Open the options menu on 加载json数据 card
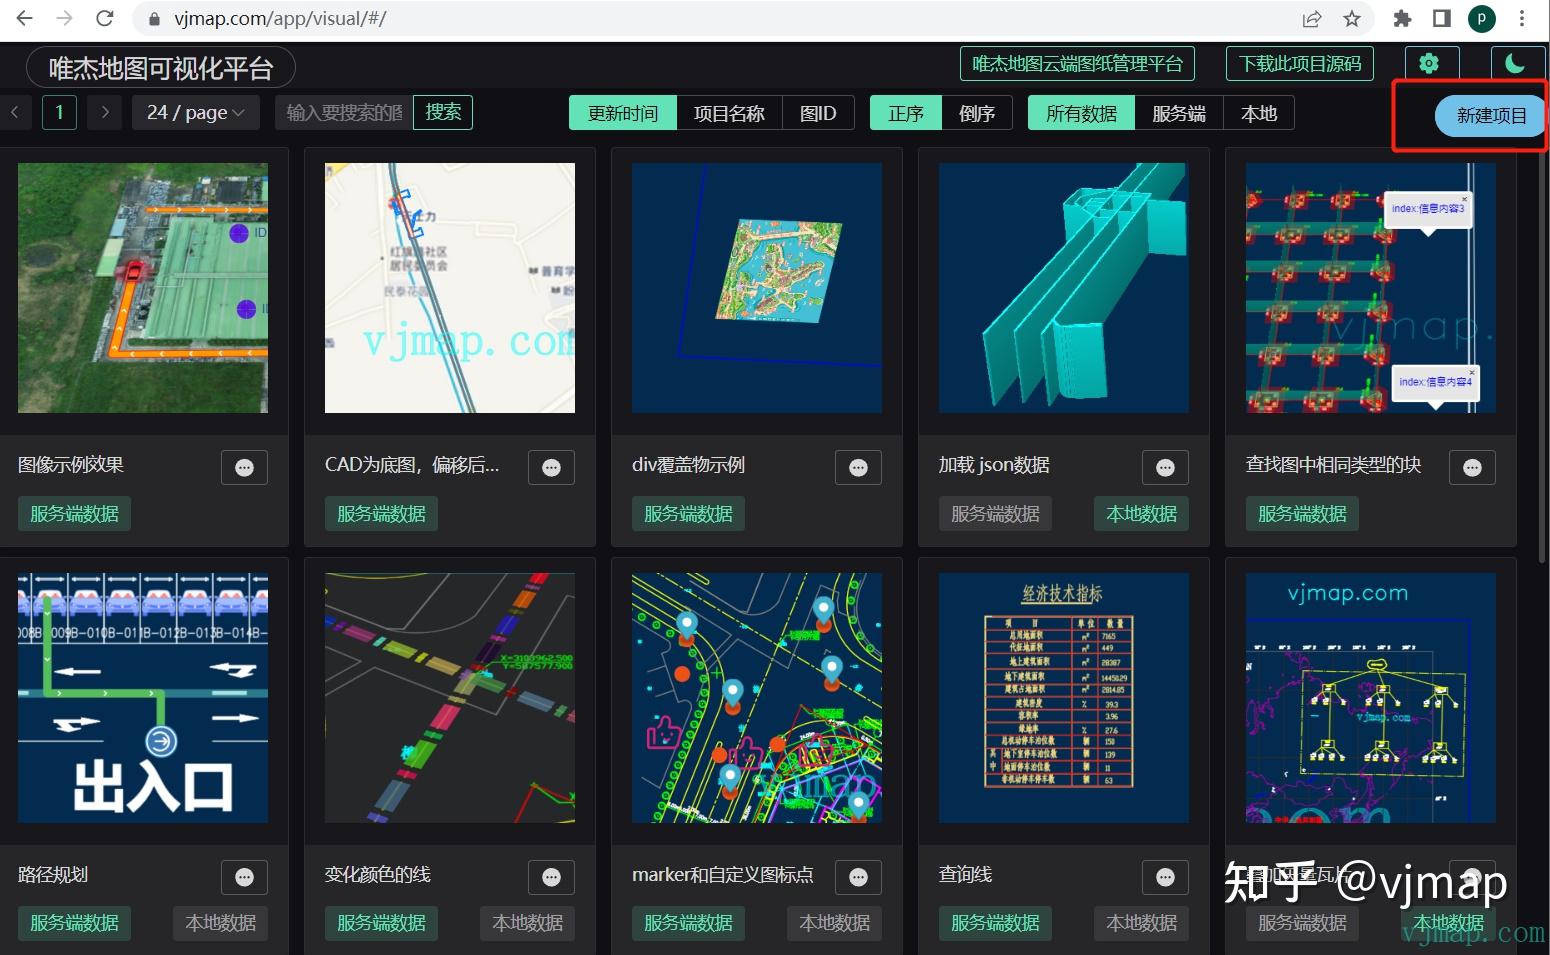Viewport: 1550px width, 955px height. point(1165,466)
